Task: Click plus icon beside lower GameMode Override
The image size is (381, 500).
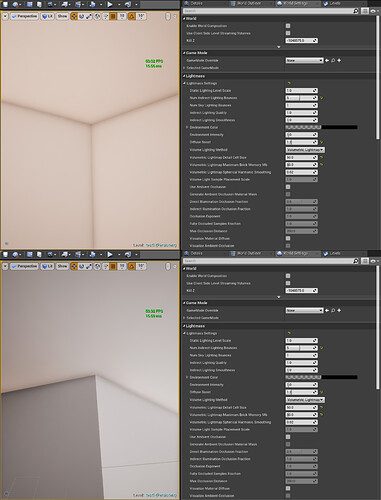Action: coord(339,310)
